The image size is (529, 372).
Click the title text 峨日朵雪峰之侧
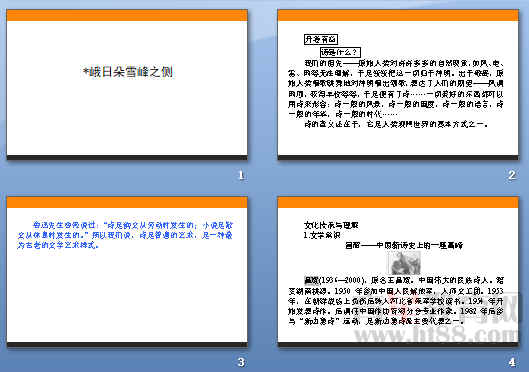tap(128, 72)
